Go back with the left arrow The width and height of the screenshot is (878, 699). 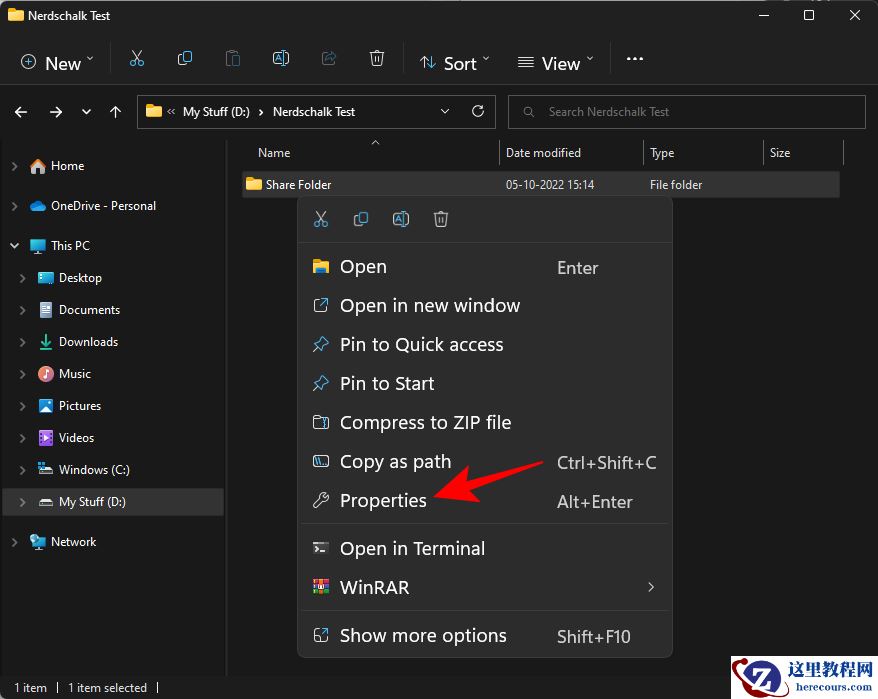[x=21, y=112]
